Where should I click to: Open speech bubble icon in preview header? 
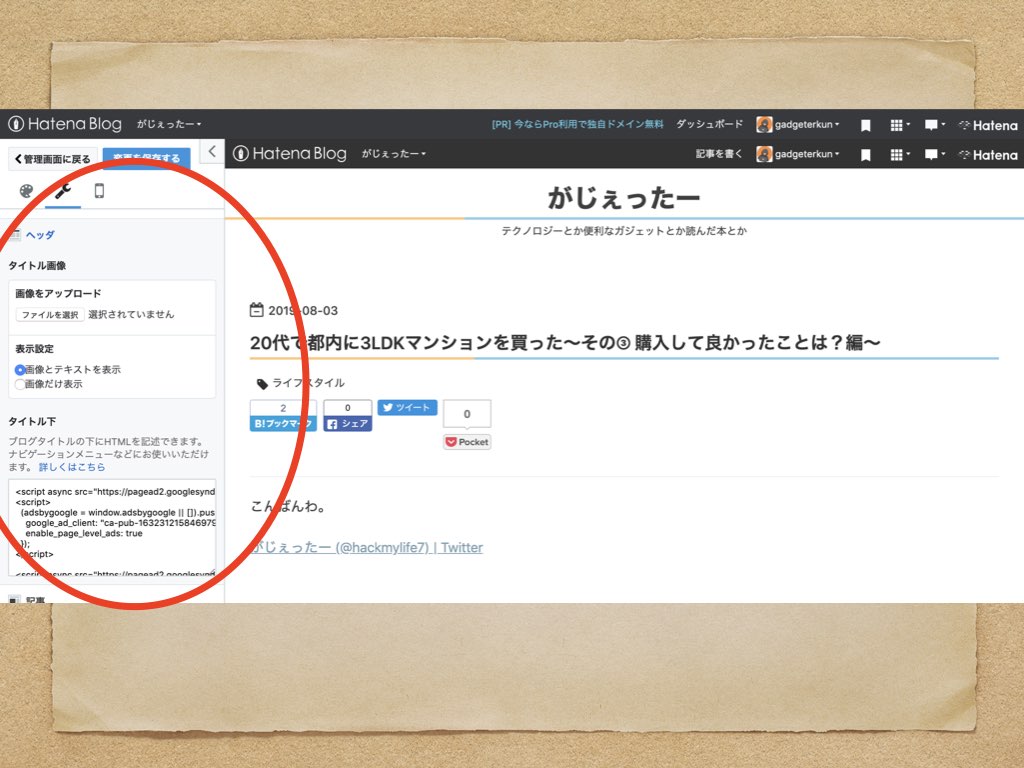pos(935,155)
